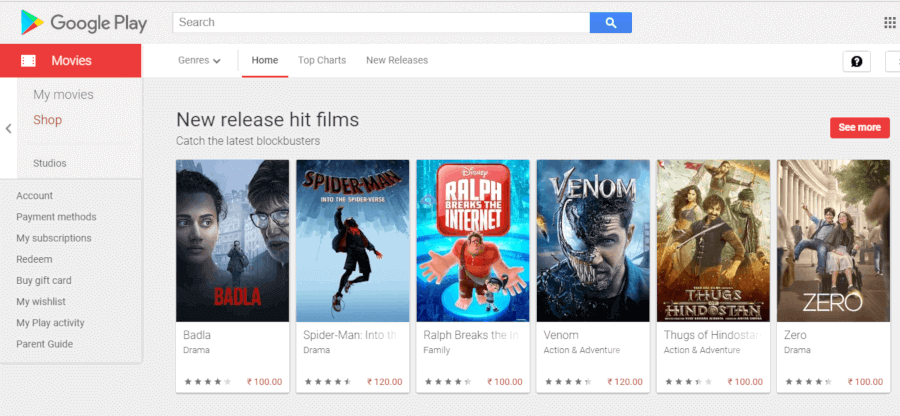Screen dimensions: 900x416
Task: Click the Badla title text
Action: click(x=197, y=335)
